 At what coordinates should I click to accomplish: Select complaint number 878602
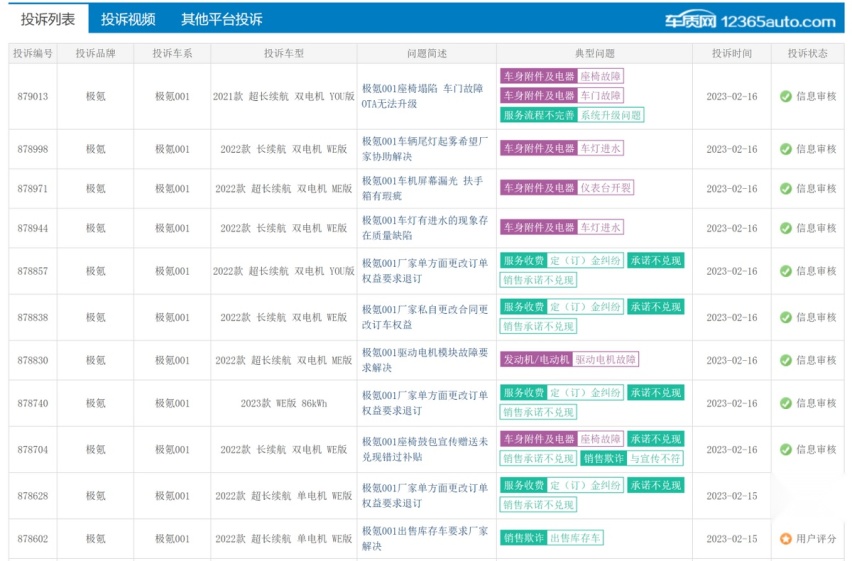[33, 539]
